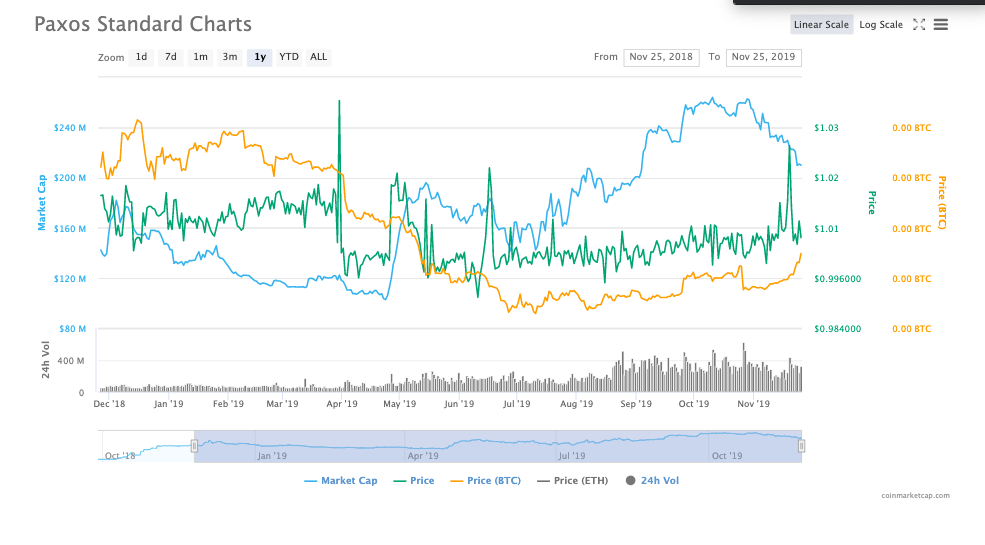The width and height of the screenshot is (985, 545).
Task: Toggle Price (ETH) series in legend
Action: (x=573, y=481)
